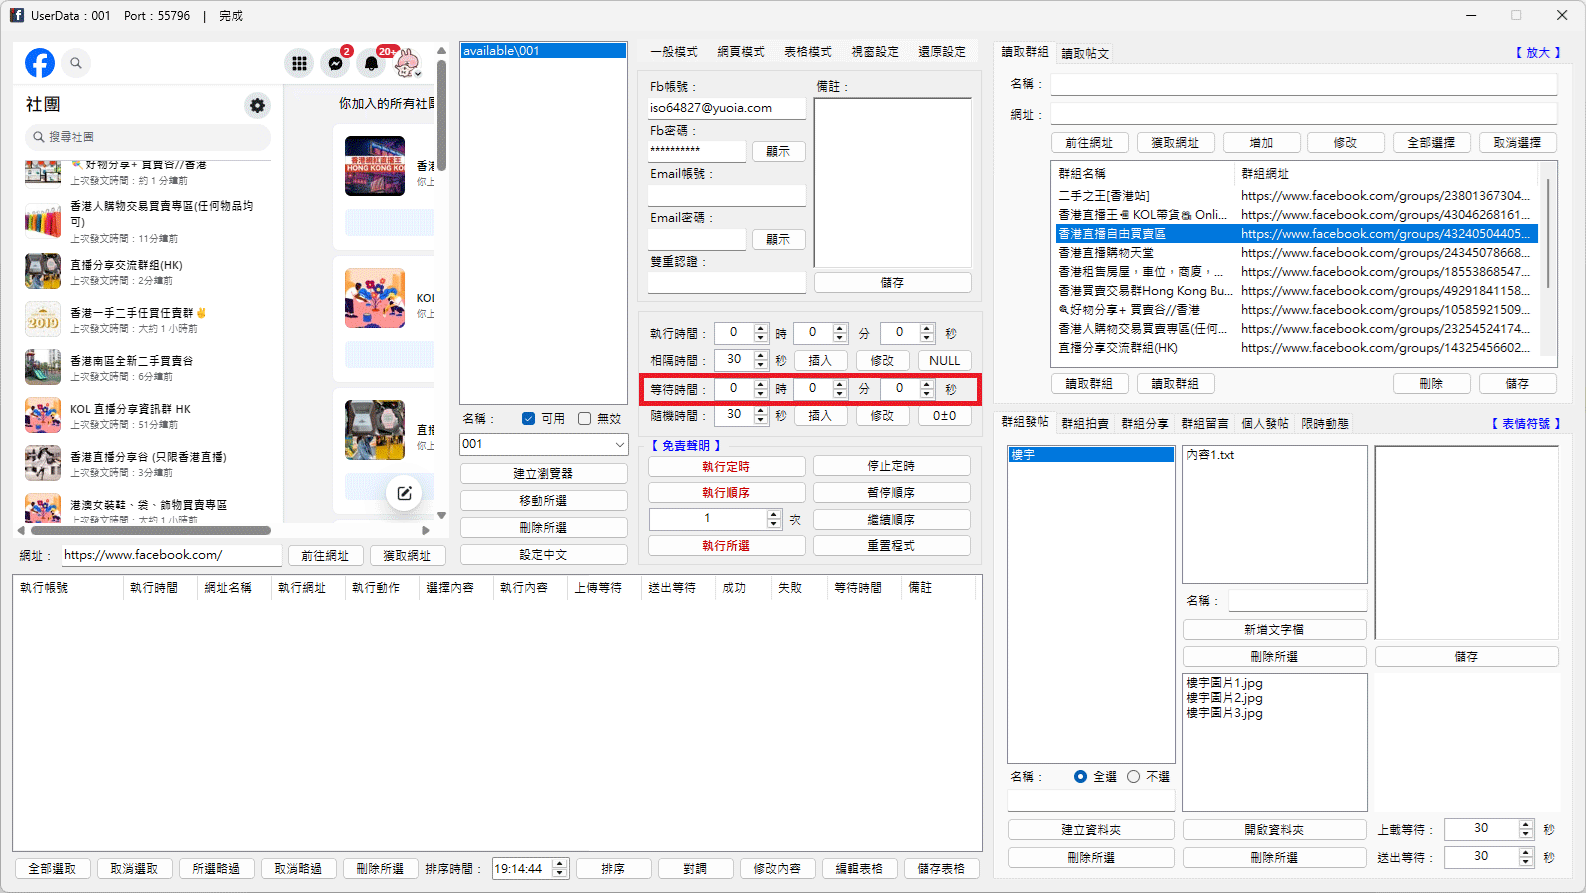
Task: Click the 儲存表格 button
Action: coord(941,869)
